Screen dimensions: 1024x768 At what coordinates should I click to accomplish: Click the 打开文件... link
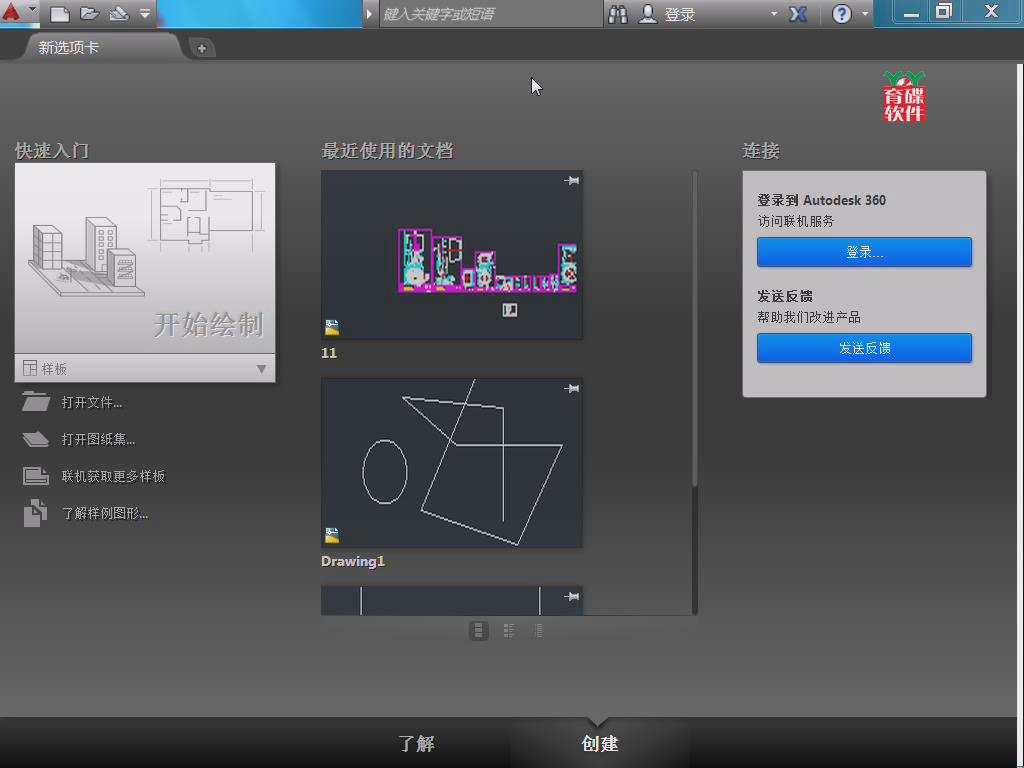pyautogui.click(x=92, y=402)
